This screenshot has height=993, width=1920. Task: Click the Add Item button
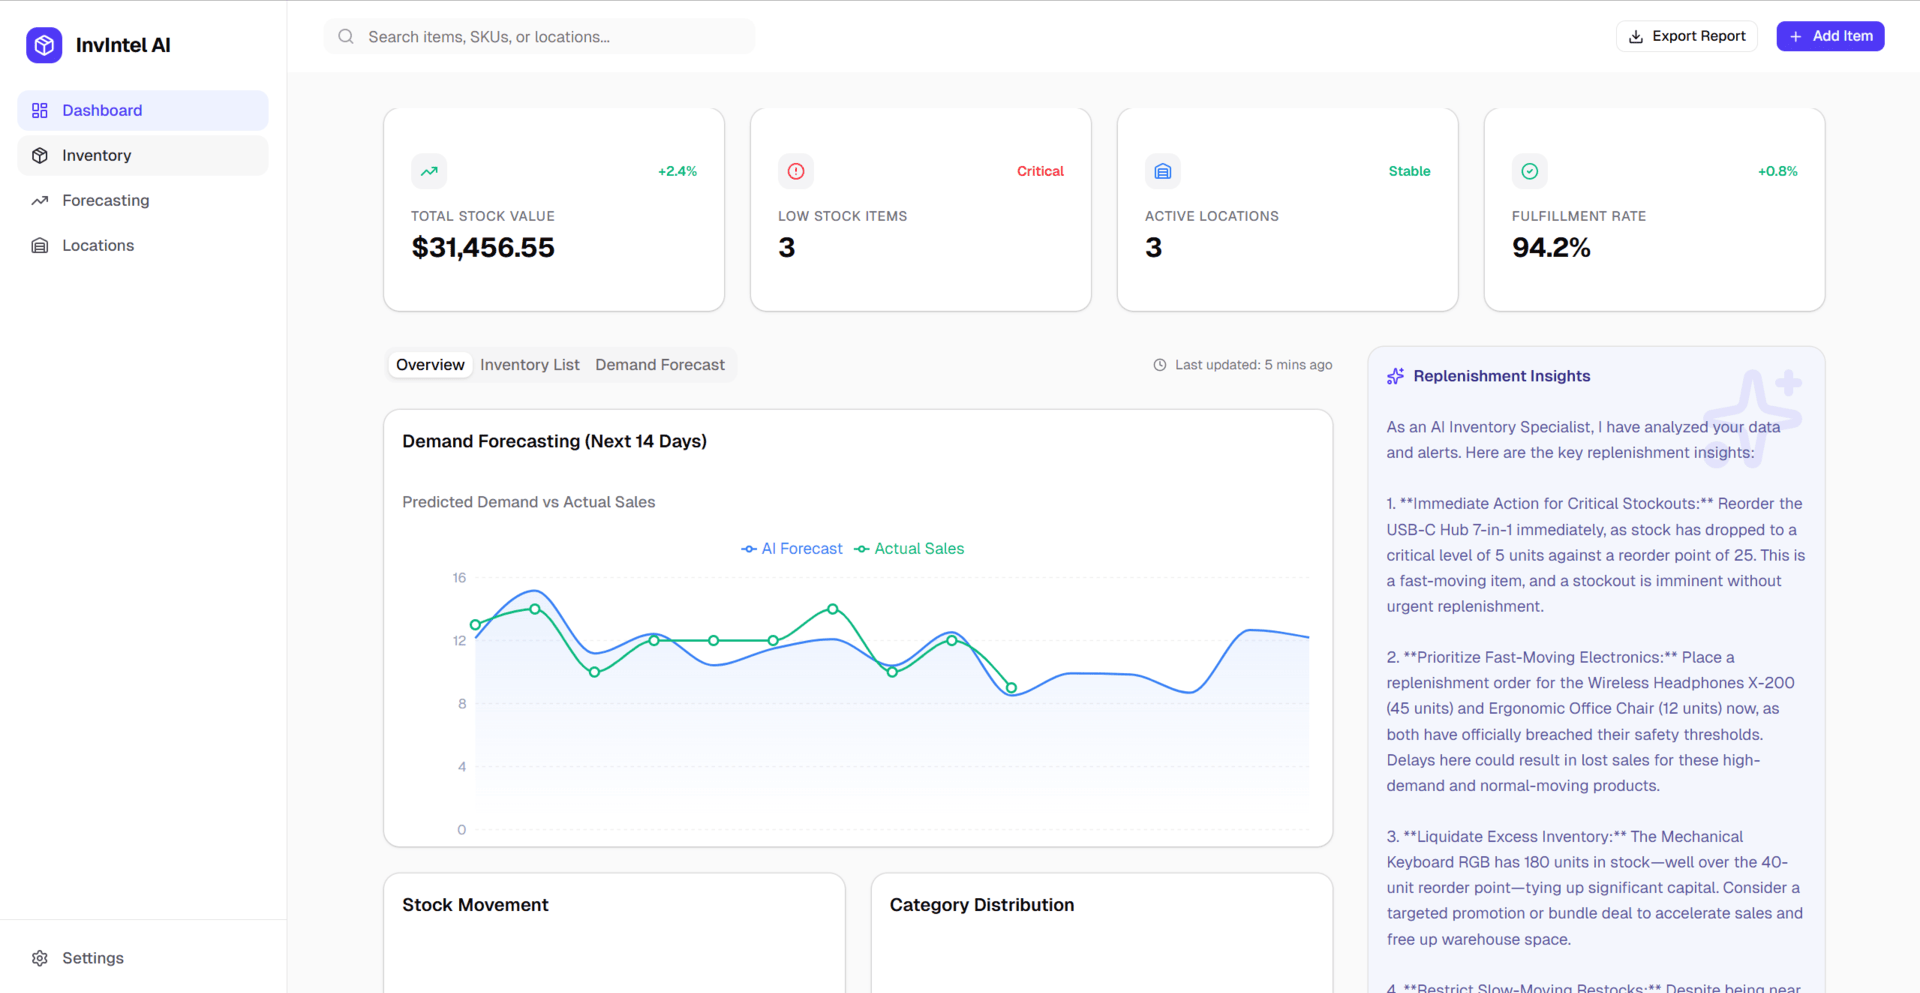click(x=1830, y=36)
